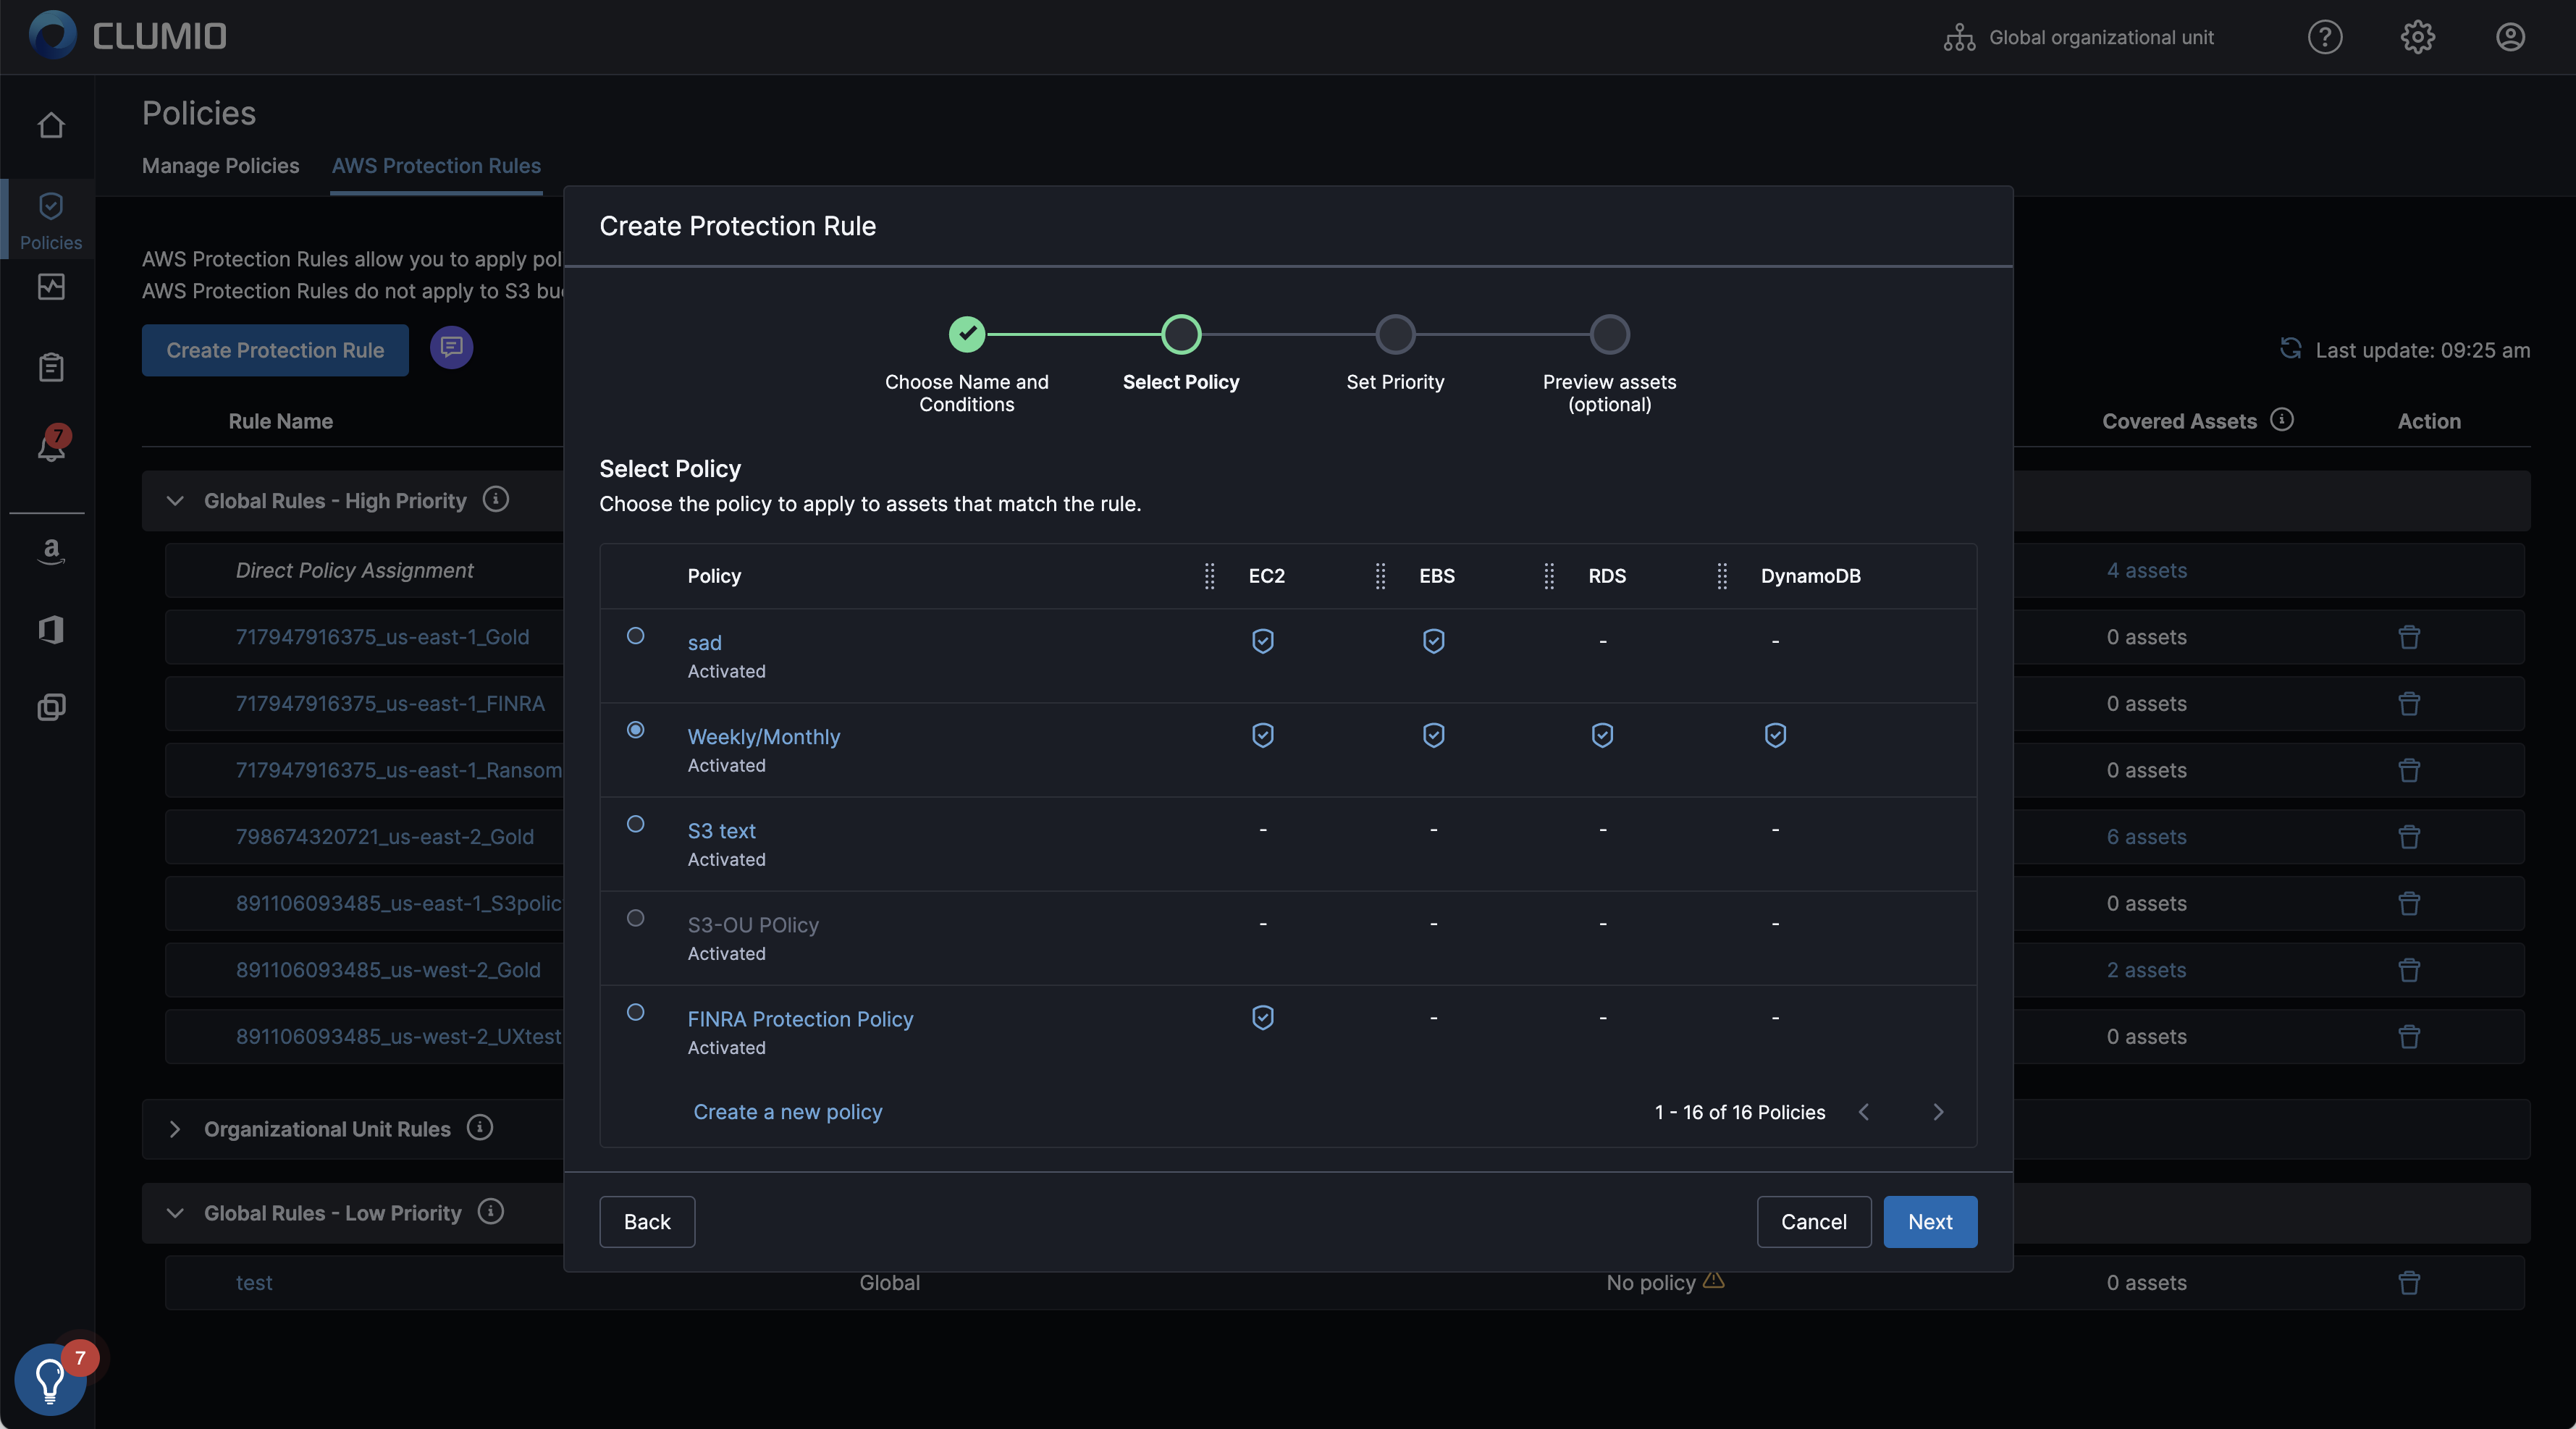The image size is (2576, 1429).
Task: Open the Weekly/Monthly policy link
Action: (x=764, y=737)
